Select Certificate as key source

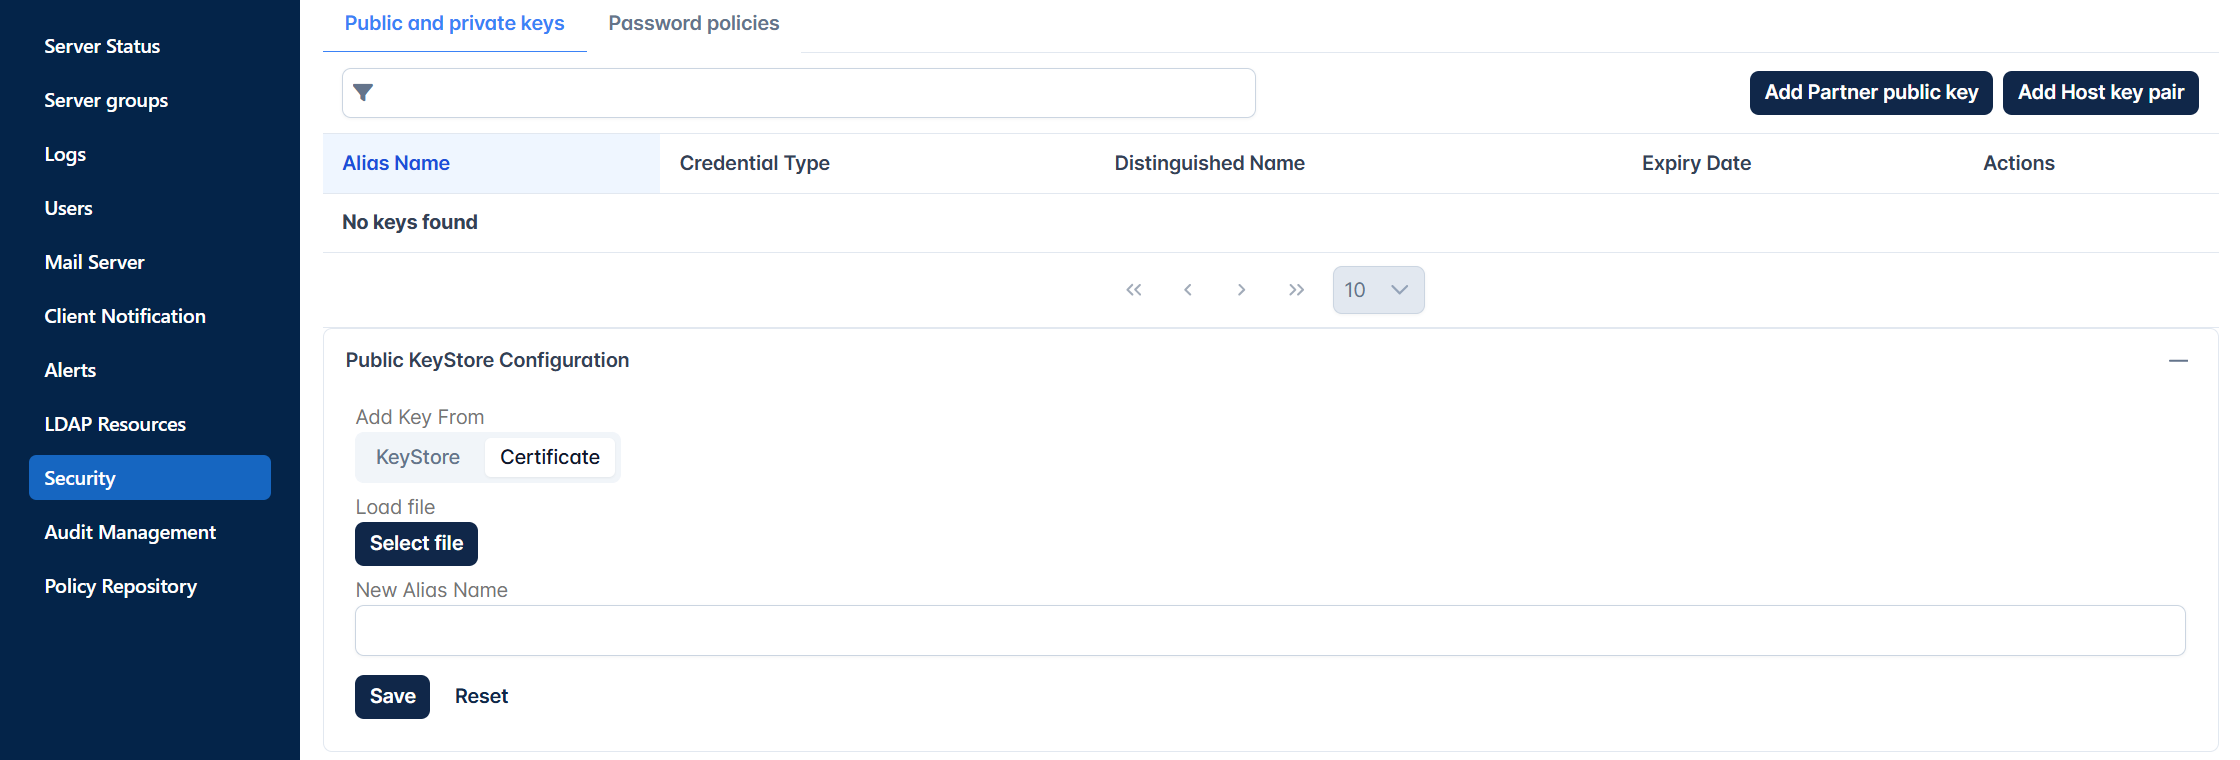(x=550, y=457)
